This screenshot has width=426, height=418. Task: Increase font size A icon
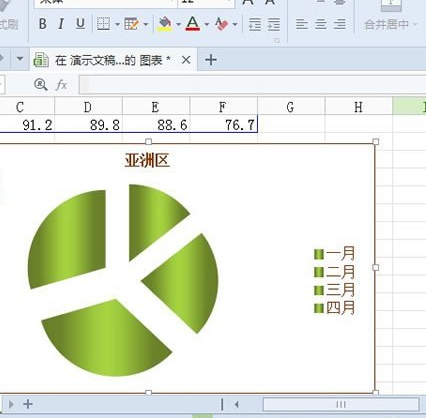point(248,3)
